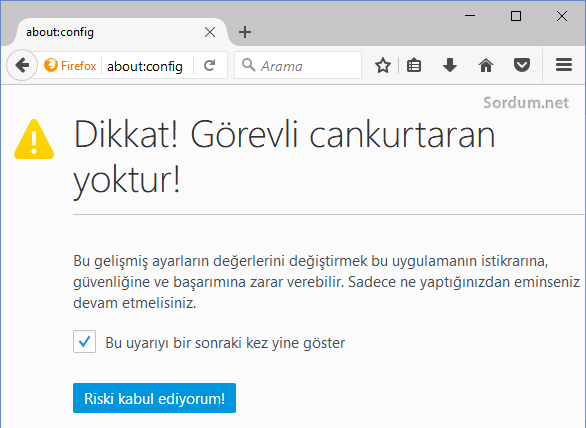Viewport: 586px width, 428px height.
Task: Open a new tab with plus button
Action: tap(245, 32)
